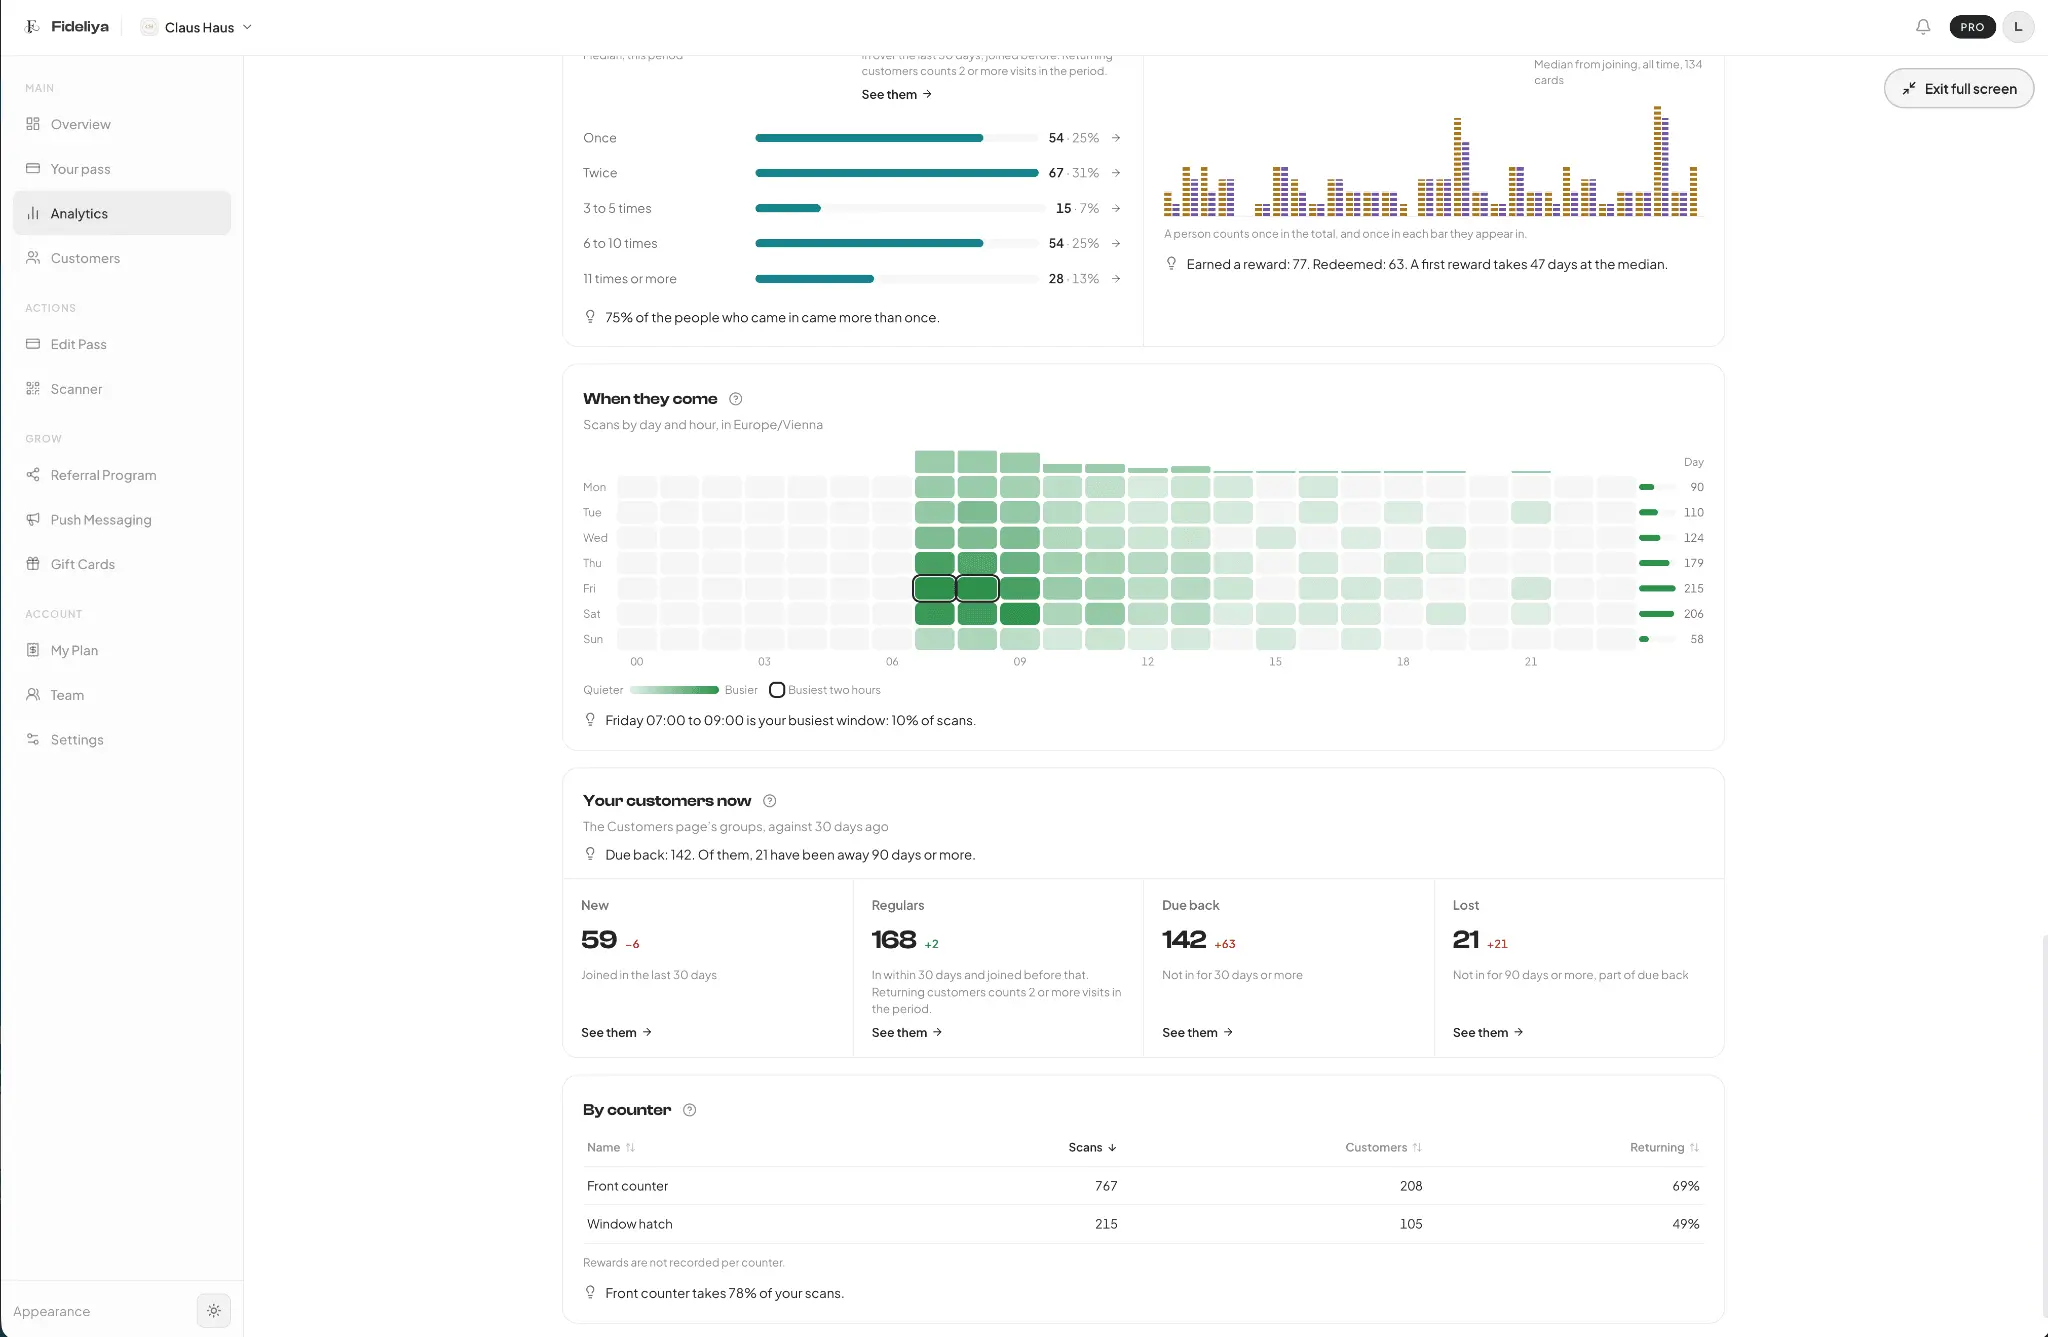The width and height of the screenshot is (2048, 1337).
Task: Click See them under Regulars
Action: [907, 1032]
